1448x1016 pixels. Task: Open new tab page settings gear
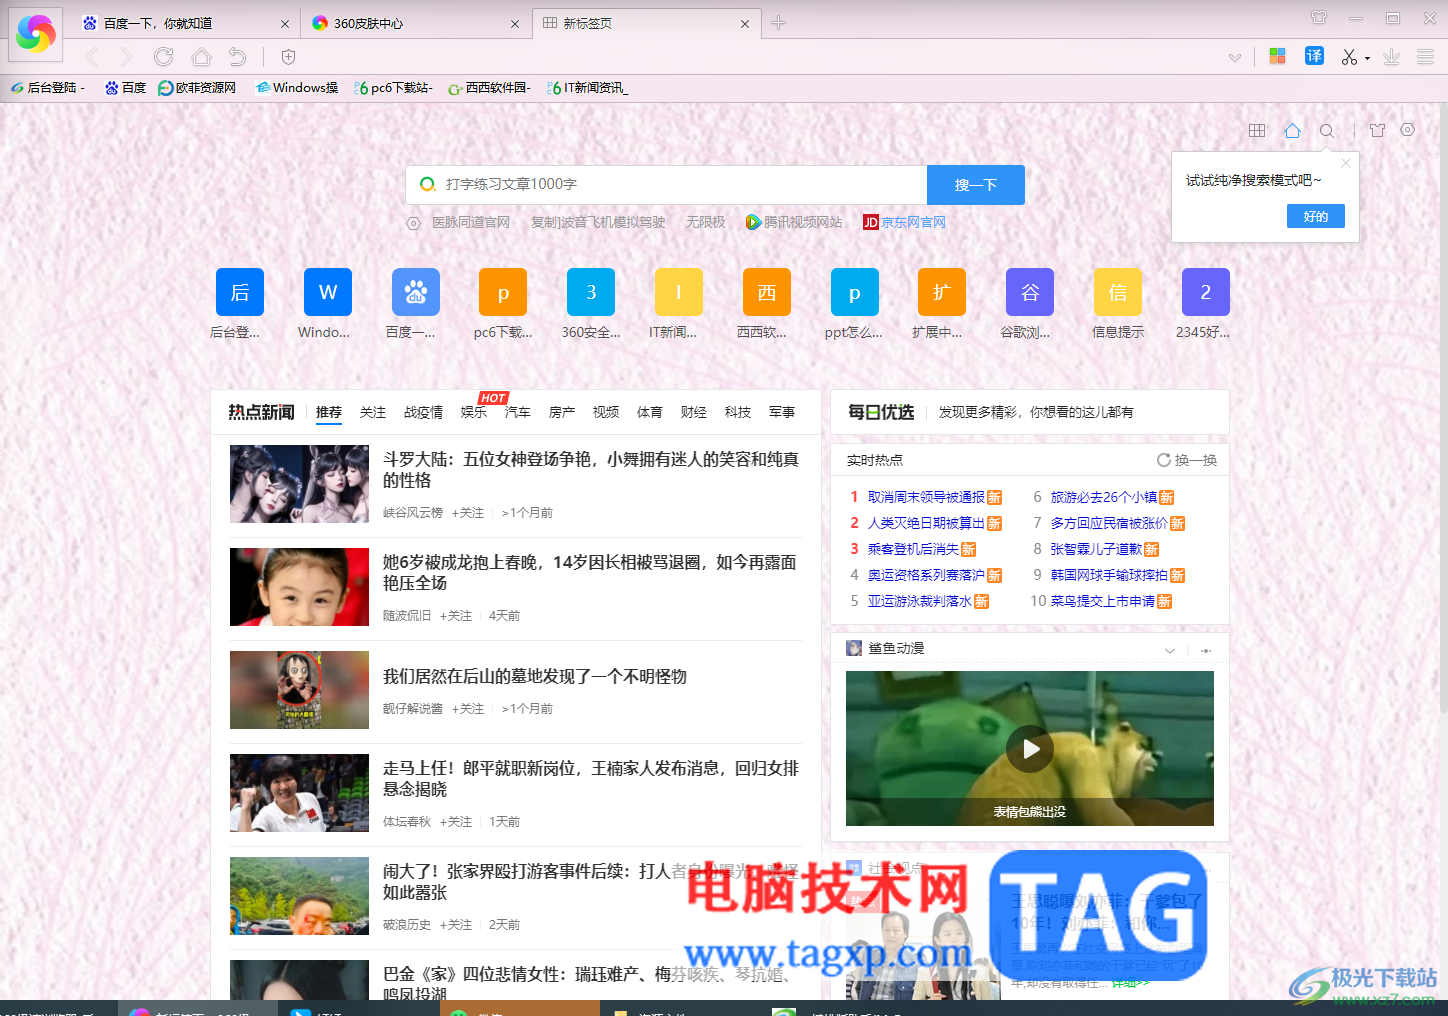(1408, 130)
